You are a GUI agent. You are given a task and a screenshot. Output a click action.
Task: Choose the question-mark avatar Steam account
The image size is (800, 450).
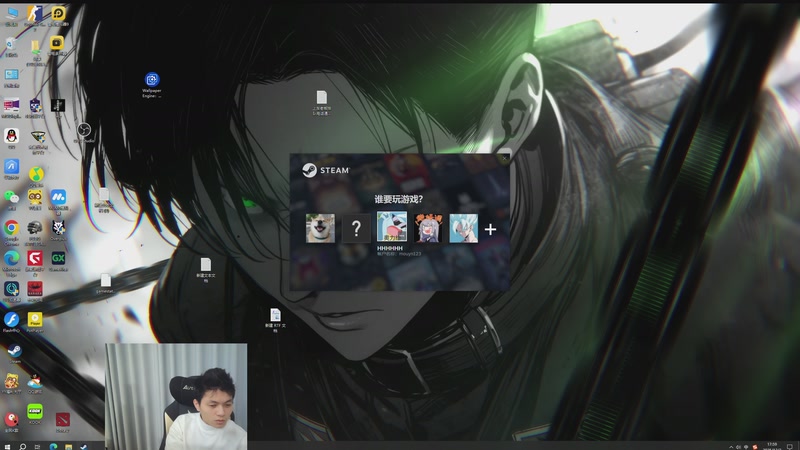(x=356, y=228)
